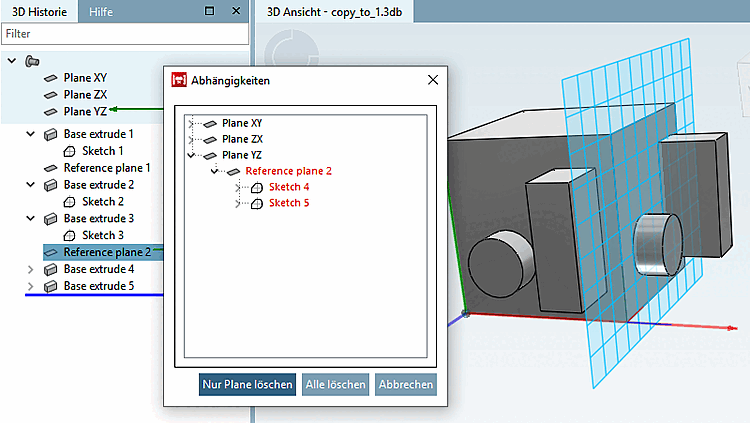The height and width of the screenshot is (423, 750).
Task: Select Plane ZX label in history tree
Action: 85,94
